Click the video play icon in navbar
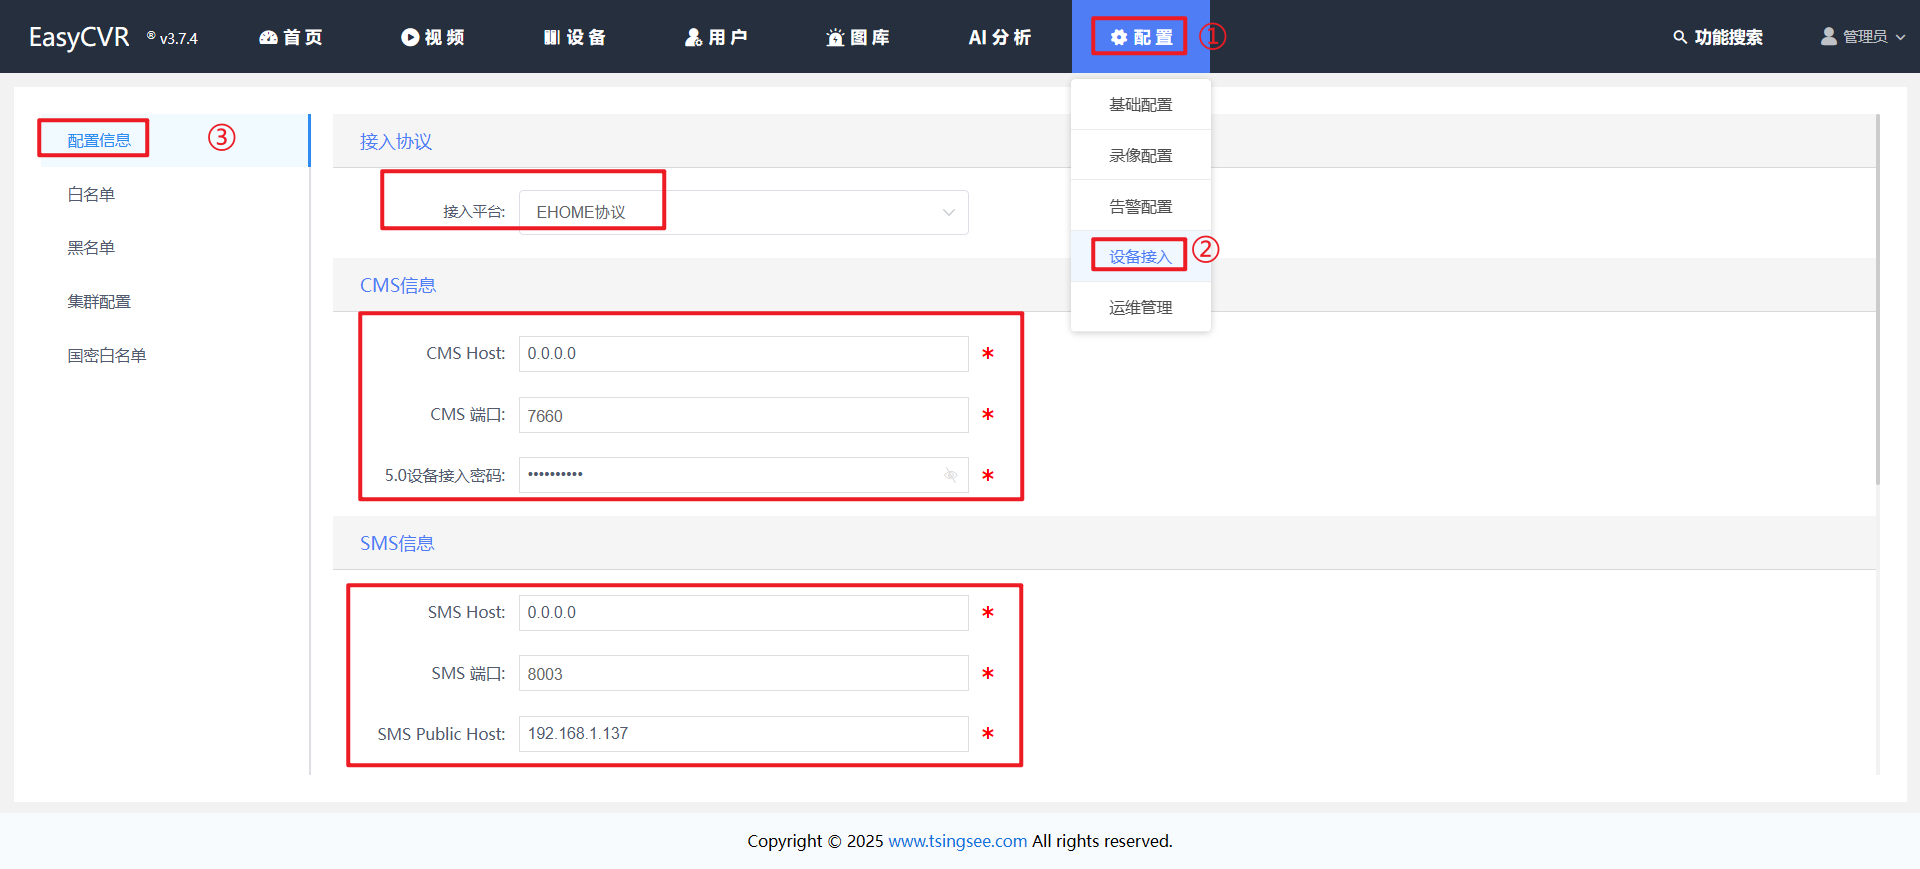 pos(410,37)
